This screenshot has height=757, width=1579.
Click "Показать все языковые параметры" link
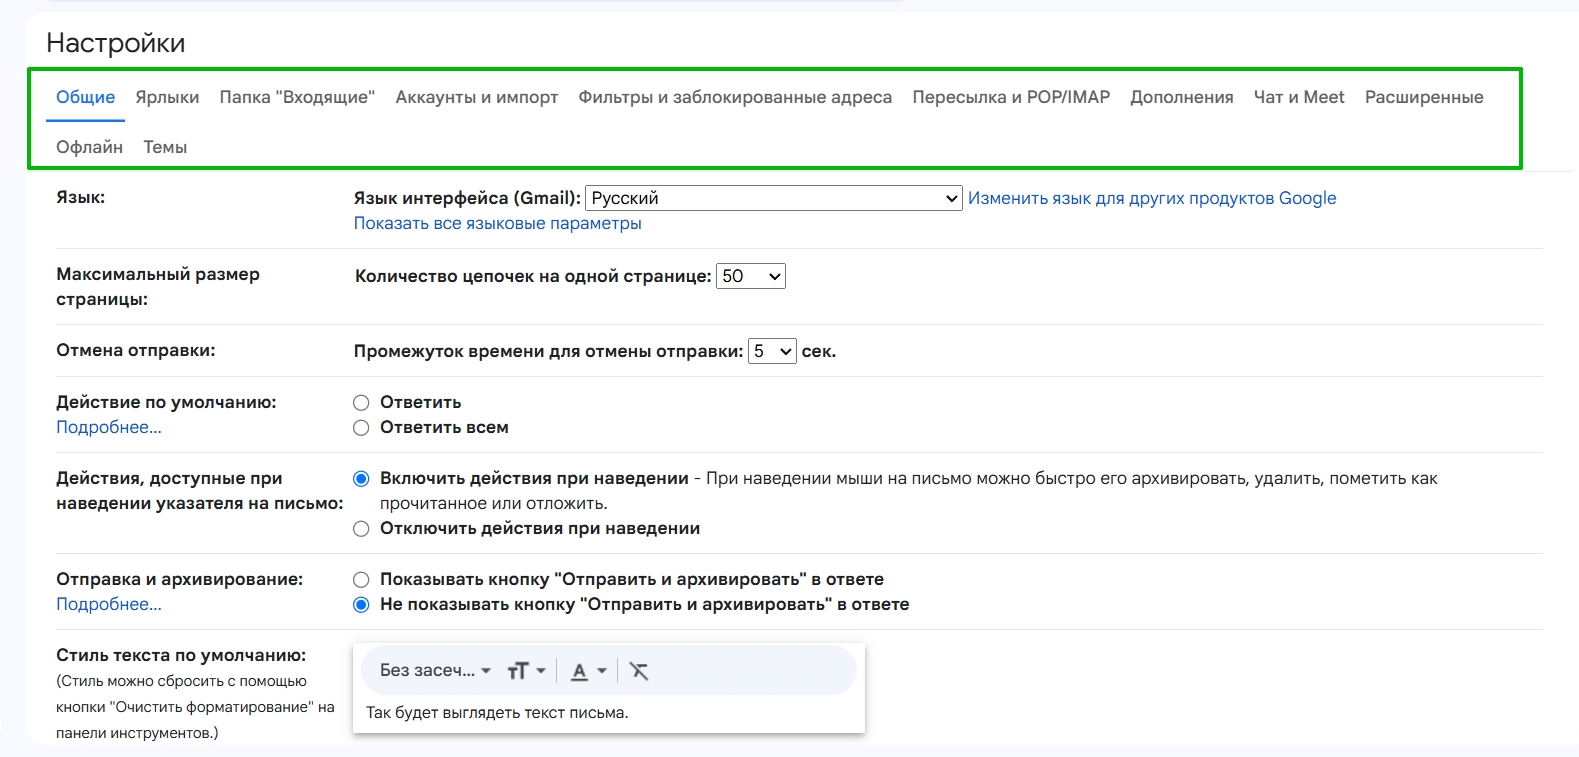coord(497,224)
